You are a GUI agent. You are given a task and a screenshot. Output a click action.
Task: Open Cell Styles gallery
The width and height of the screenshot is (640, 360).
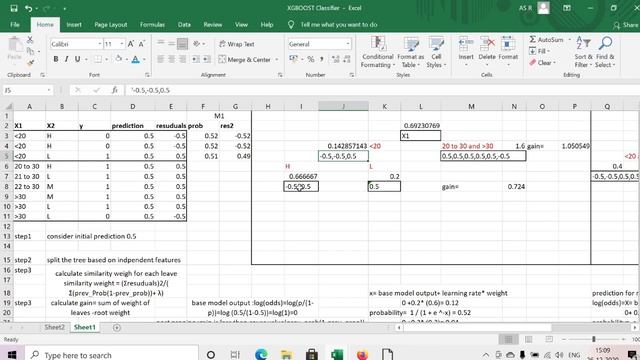click(436, 52)
